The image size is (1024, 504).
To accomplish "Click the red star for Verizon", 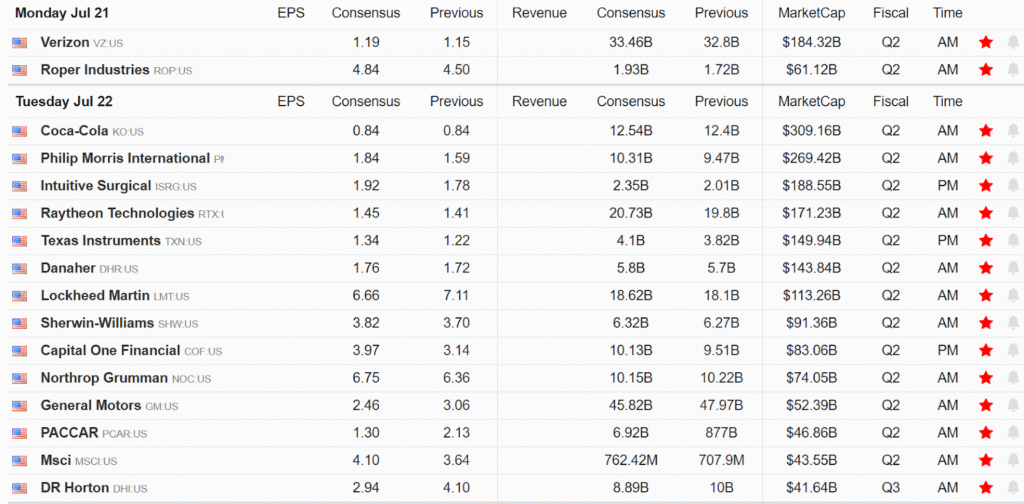I will tap(985, 42).
